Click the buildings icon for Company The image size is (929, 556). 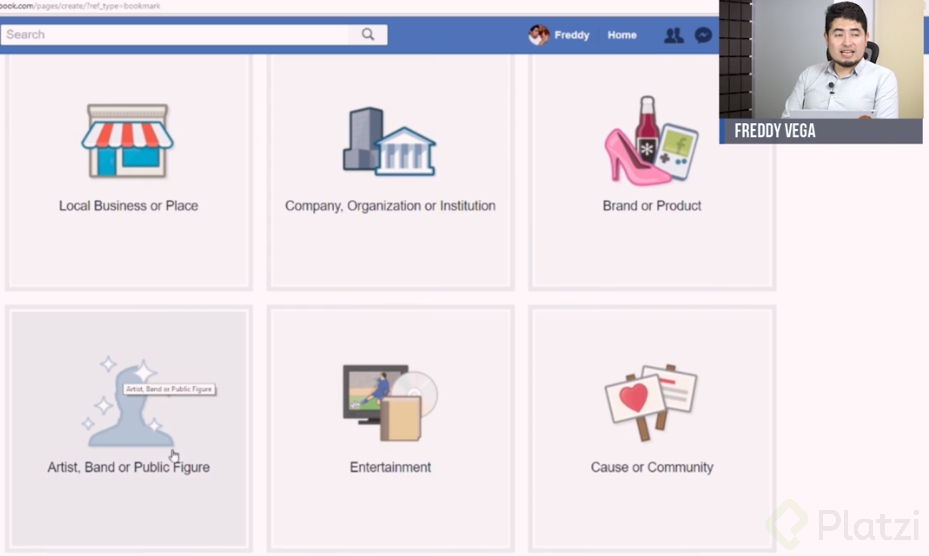click(389, 142)
